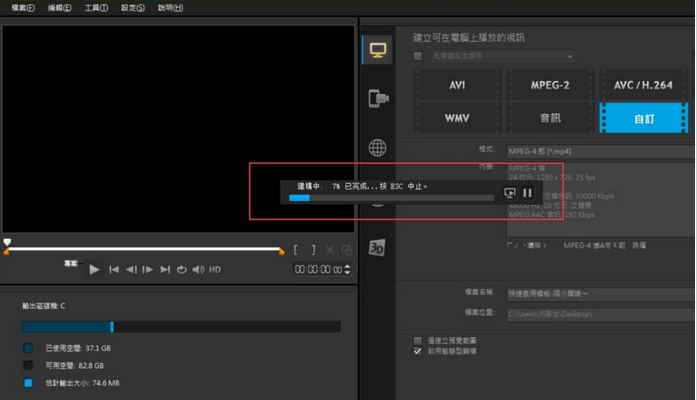
Task: Tick the checkbox above the AVI format
Action: pyautogui.click(x=418, y=57)
